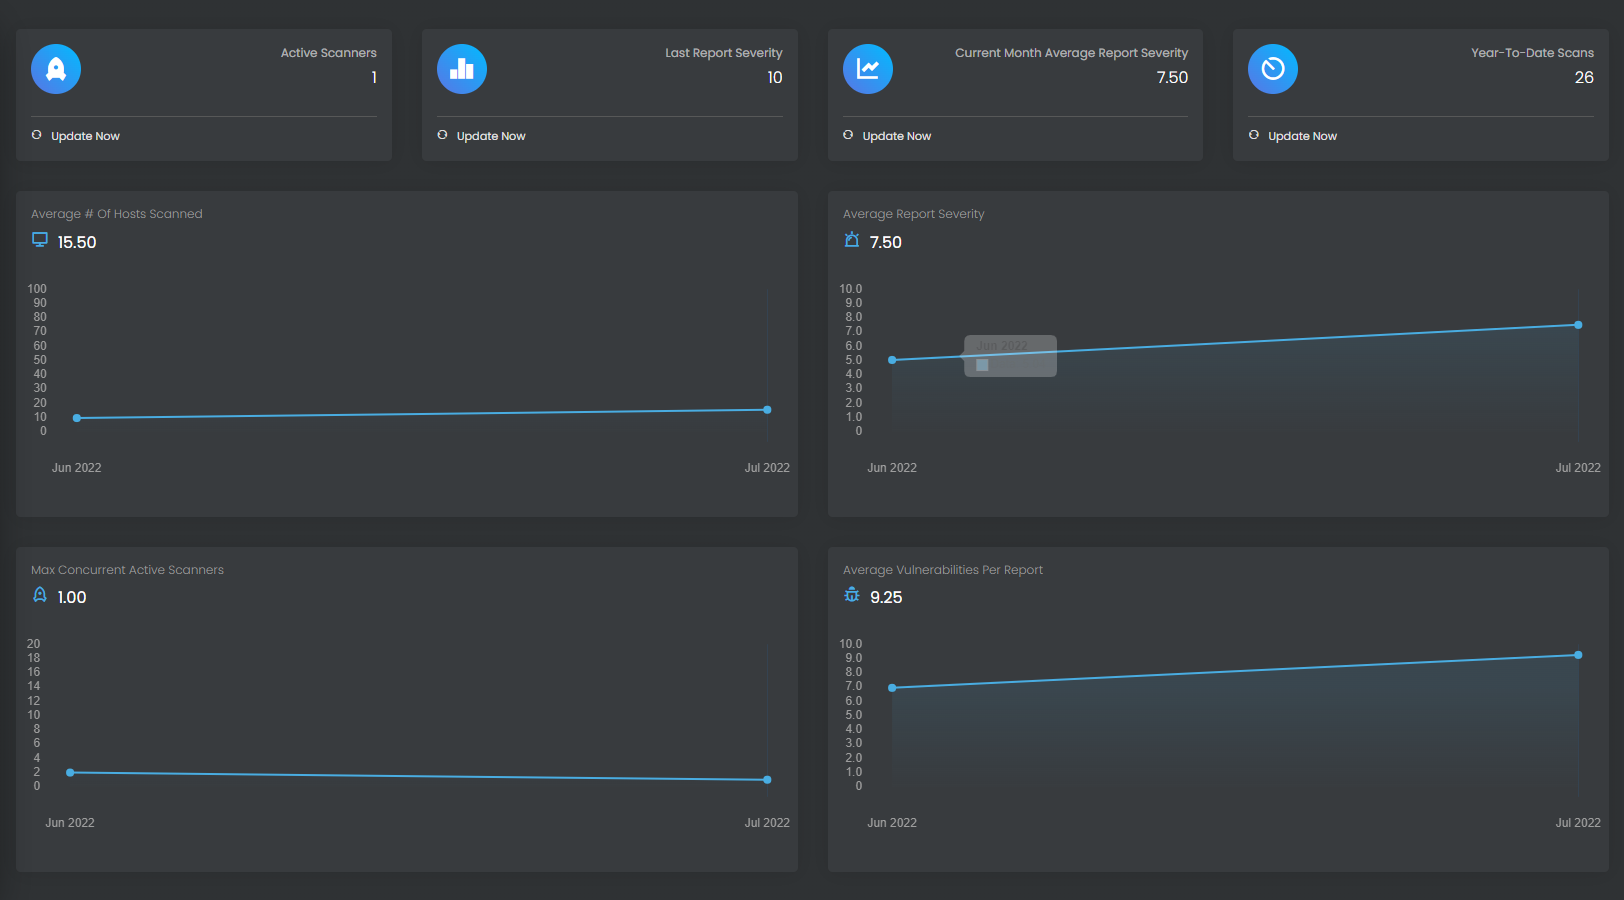Select Jun 2022 point in Max Concurrent Scanners chart
This screenshot has height=900, width=1624.
coord(70,773)
